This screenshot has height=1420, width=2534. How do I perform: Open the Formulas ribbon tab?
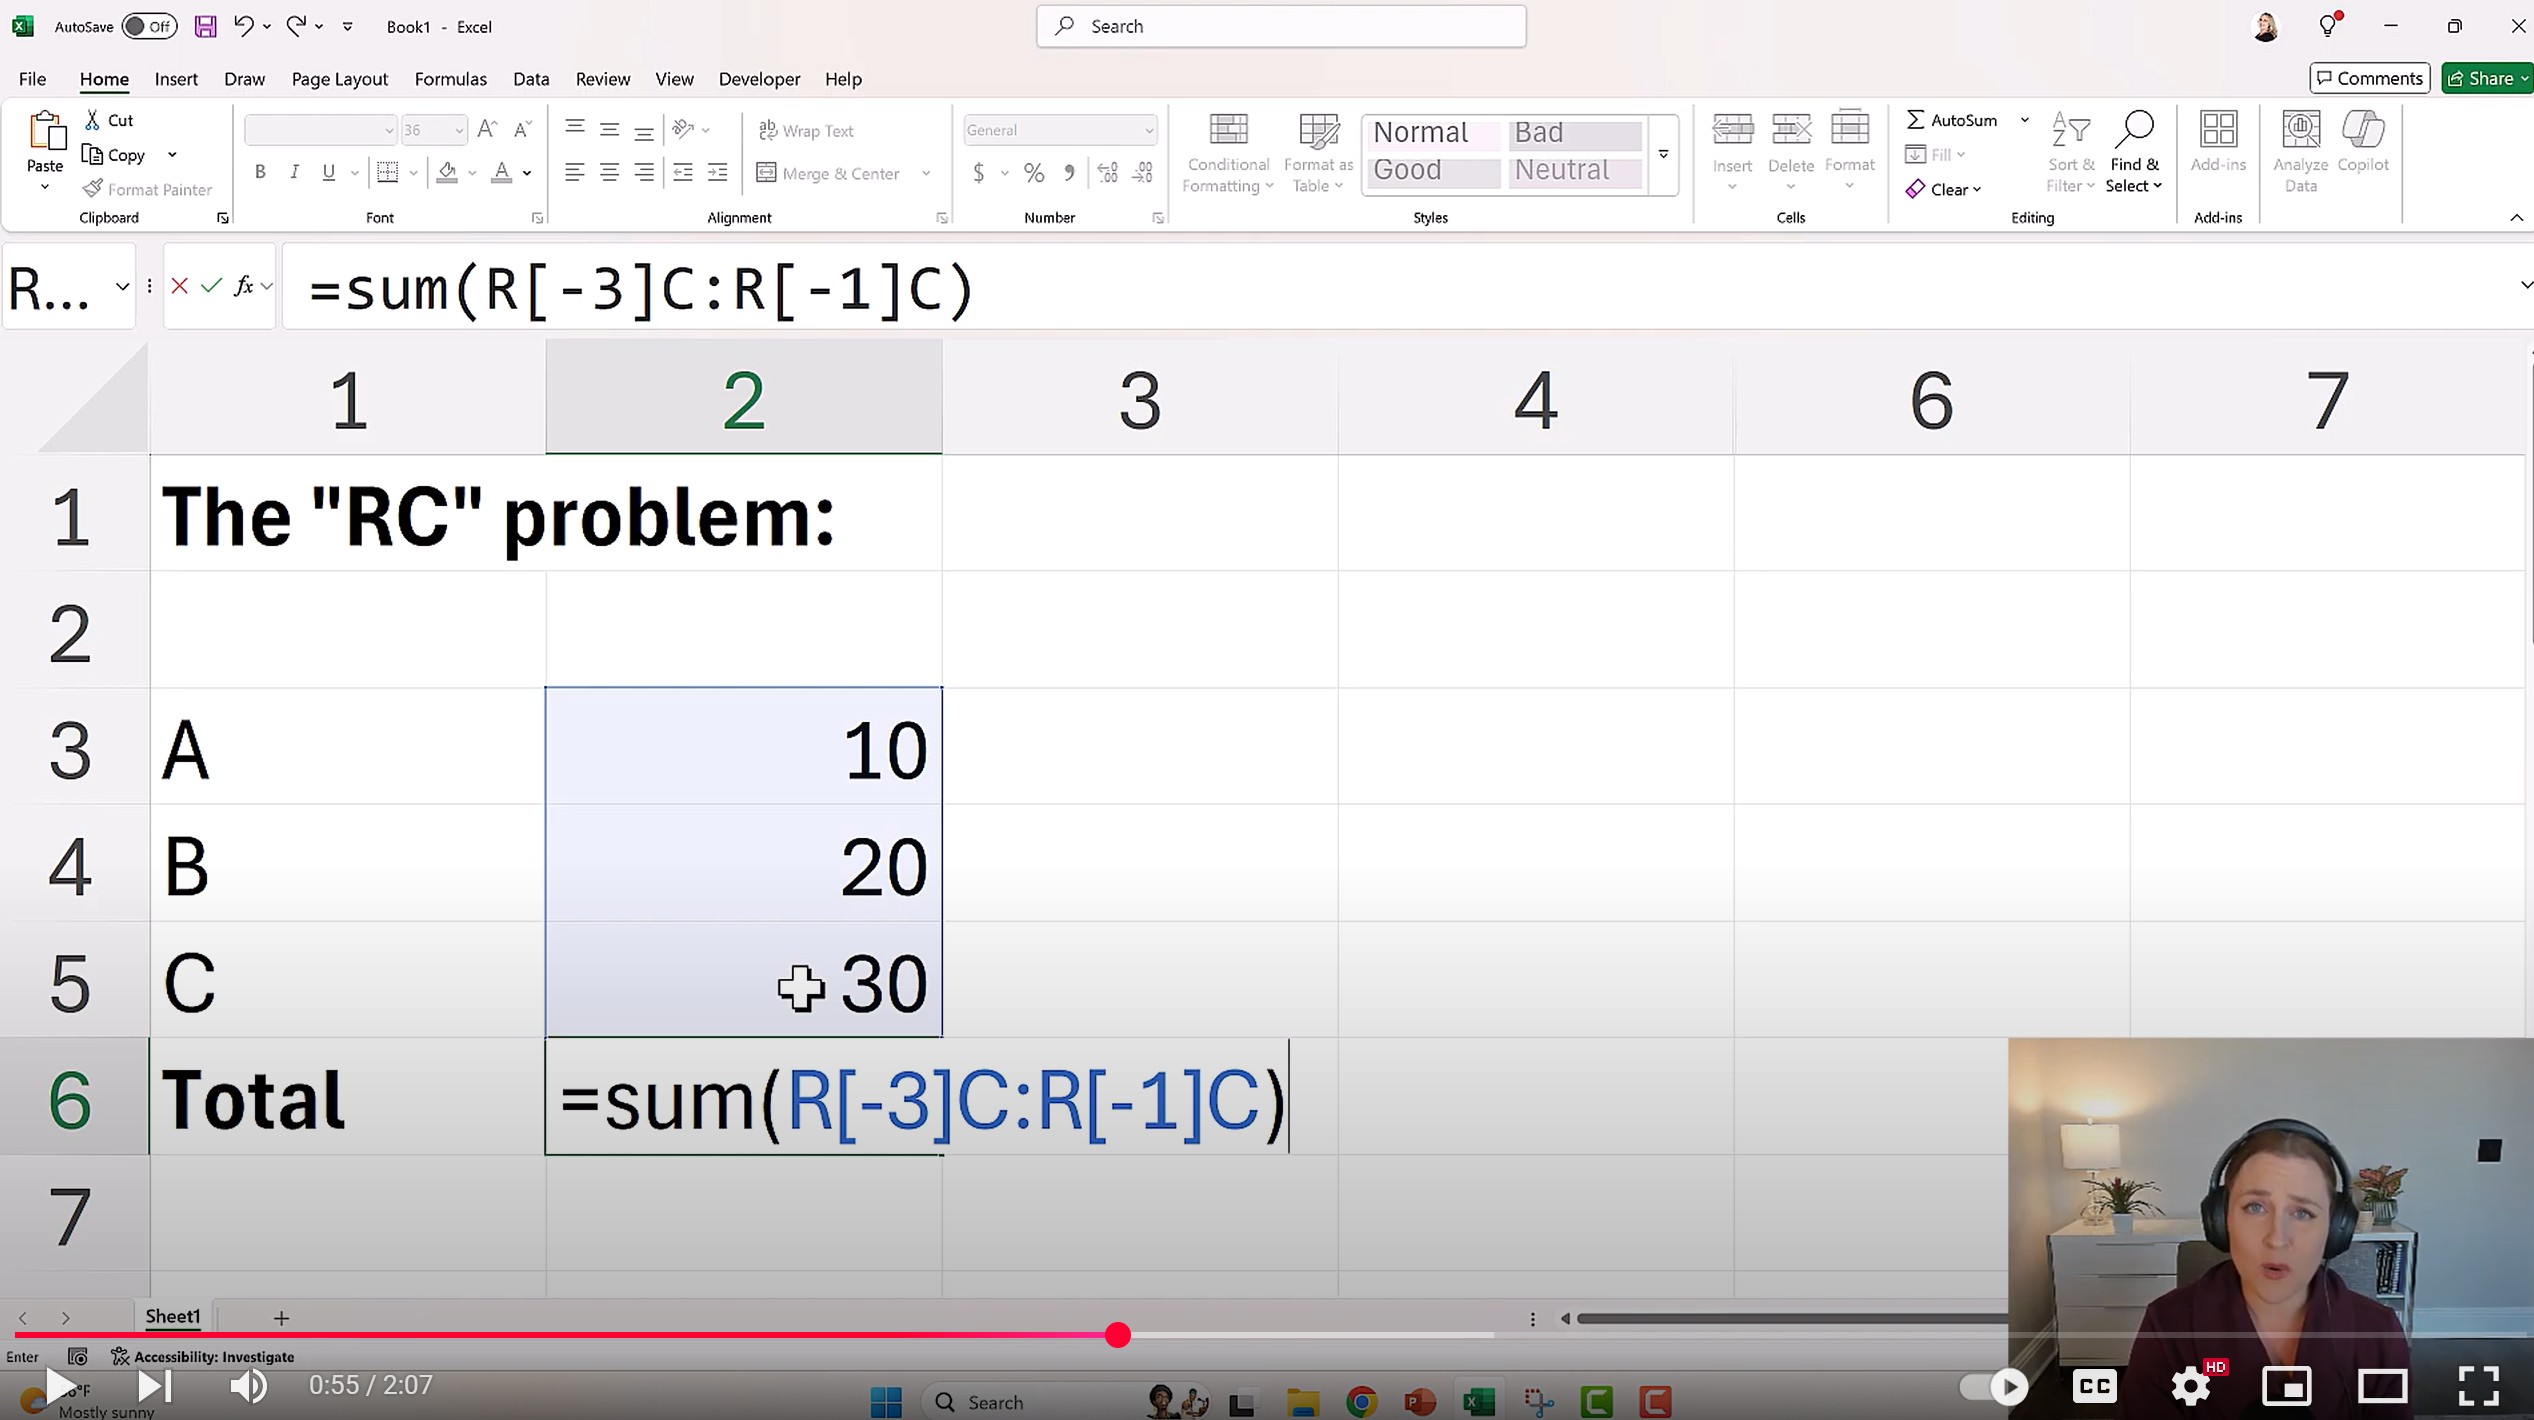click(x=450, y=79)
